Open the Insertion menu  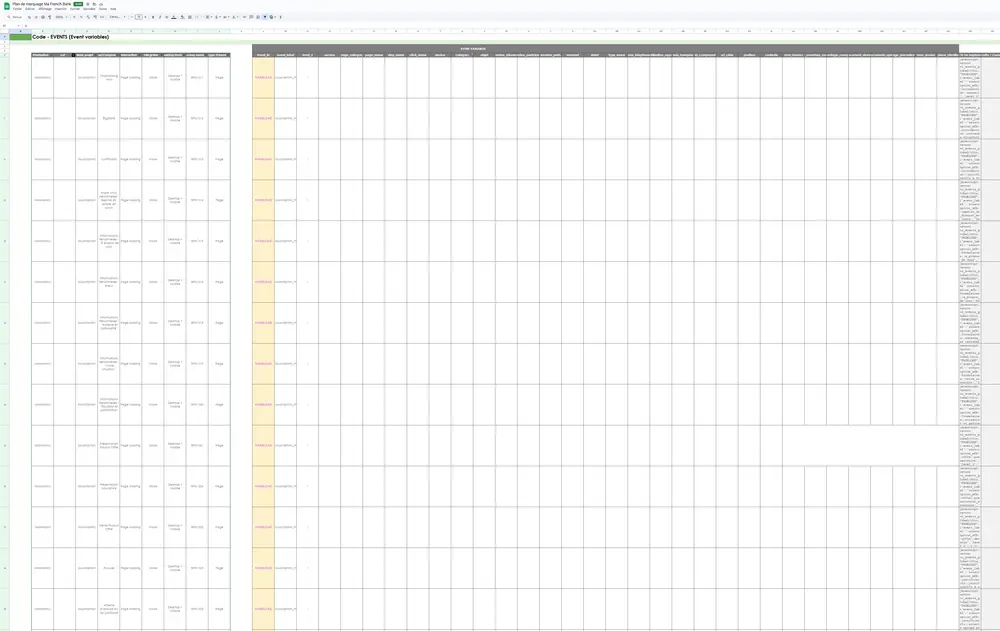click(61, 9)
